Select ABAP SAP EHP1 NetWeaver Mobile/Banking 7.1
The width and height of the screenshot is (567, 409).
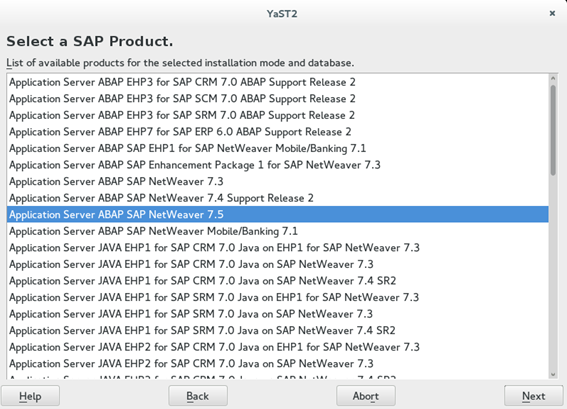278,149
